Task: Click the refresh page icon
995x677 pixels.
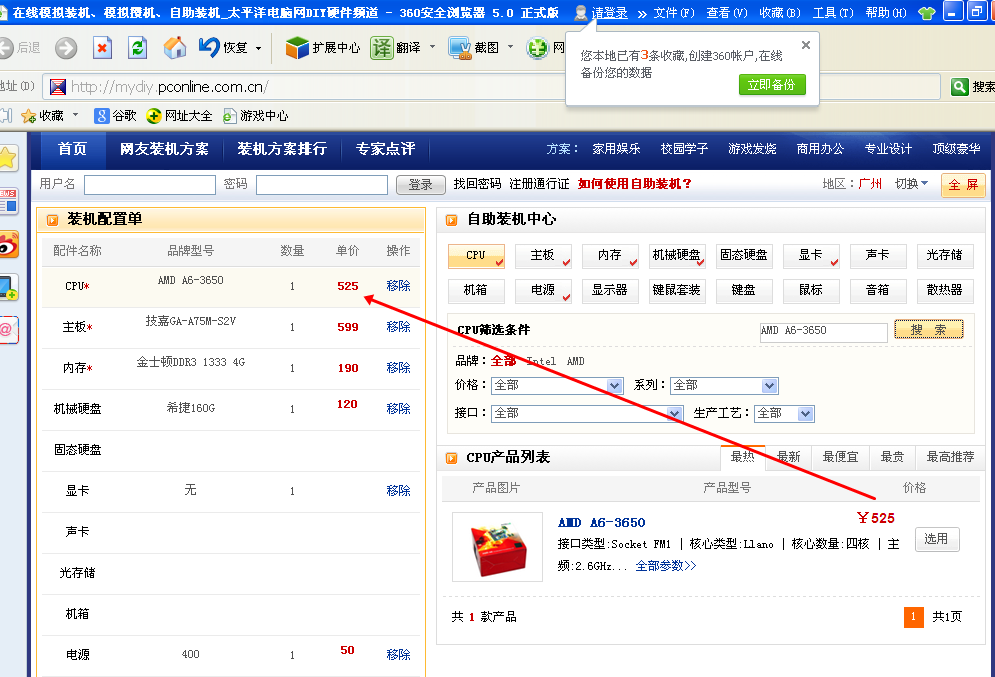Action: (x=138, y=48)
